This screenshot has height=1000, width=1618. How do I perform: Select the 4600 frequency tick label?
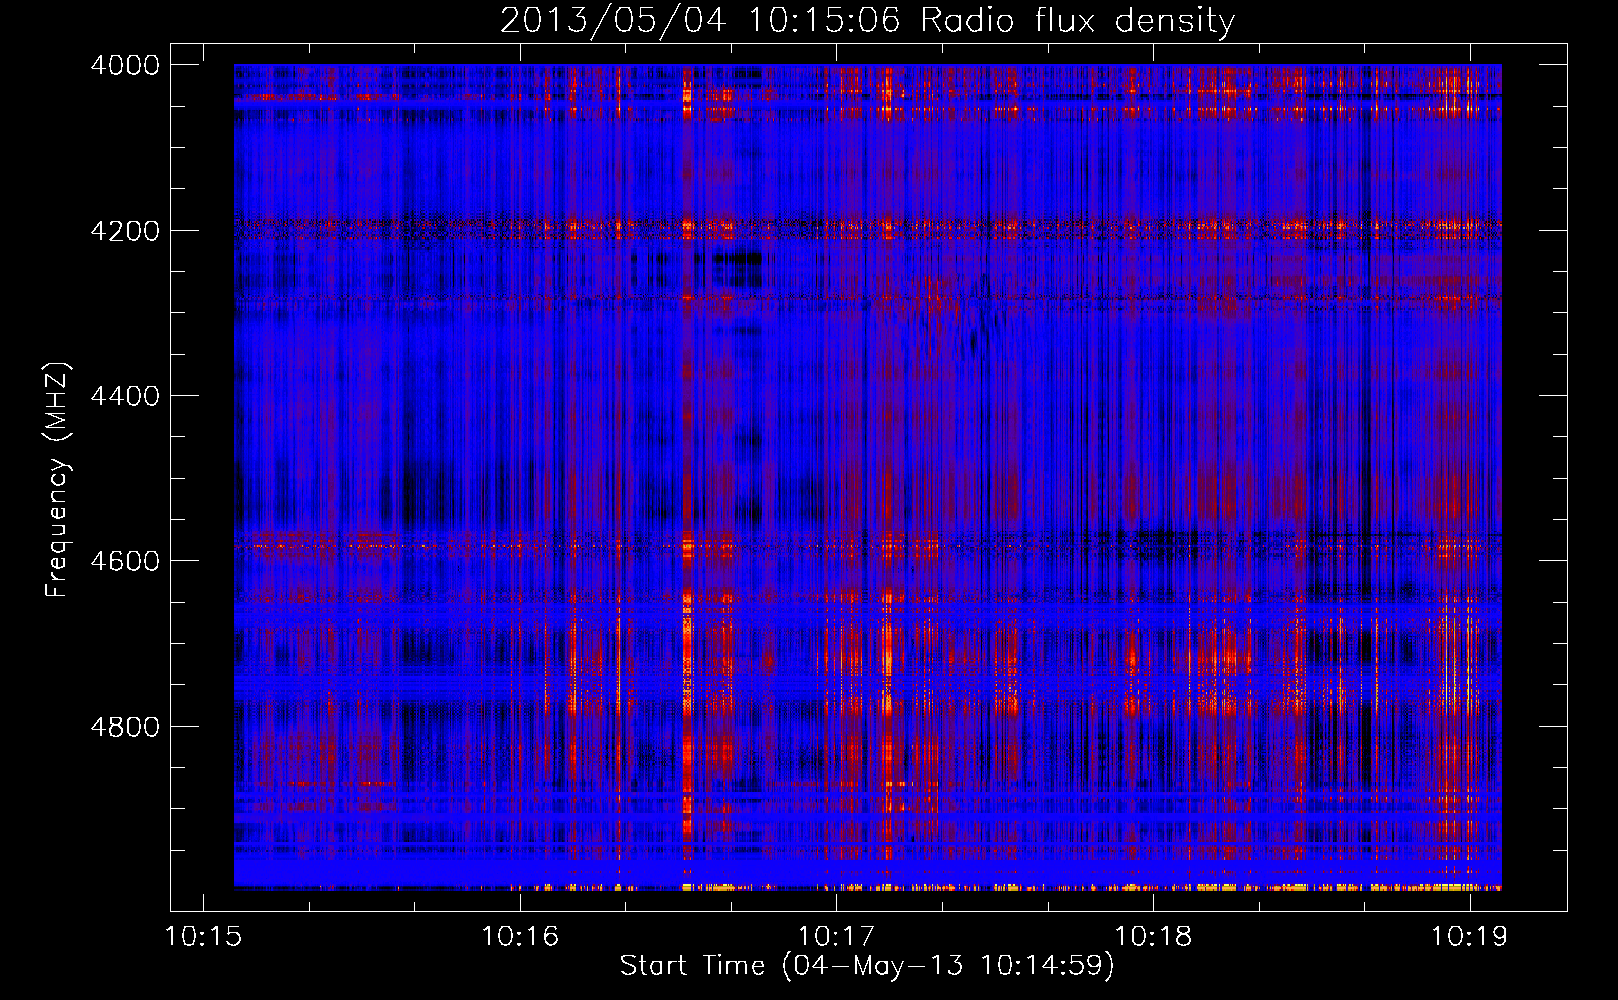tap(125, 561)
